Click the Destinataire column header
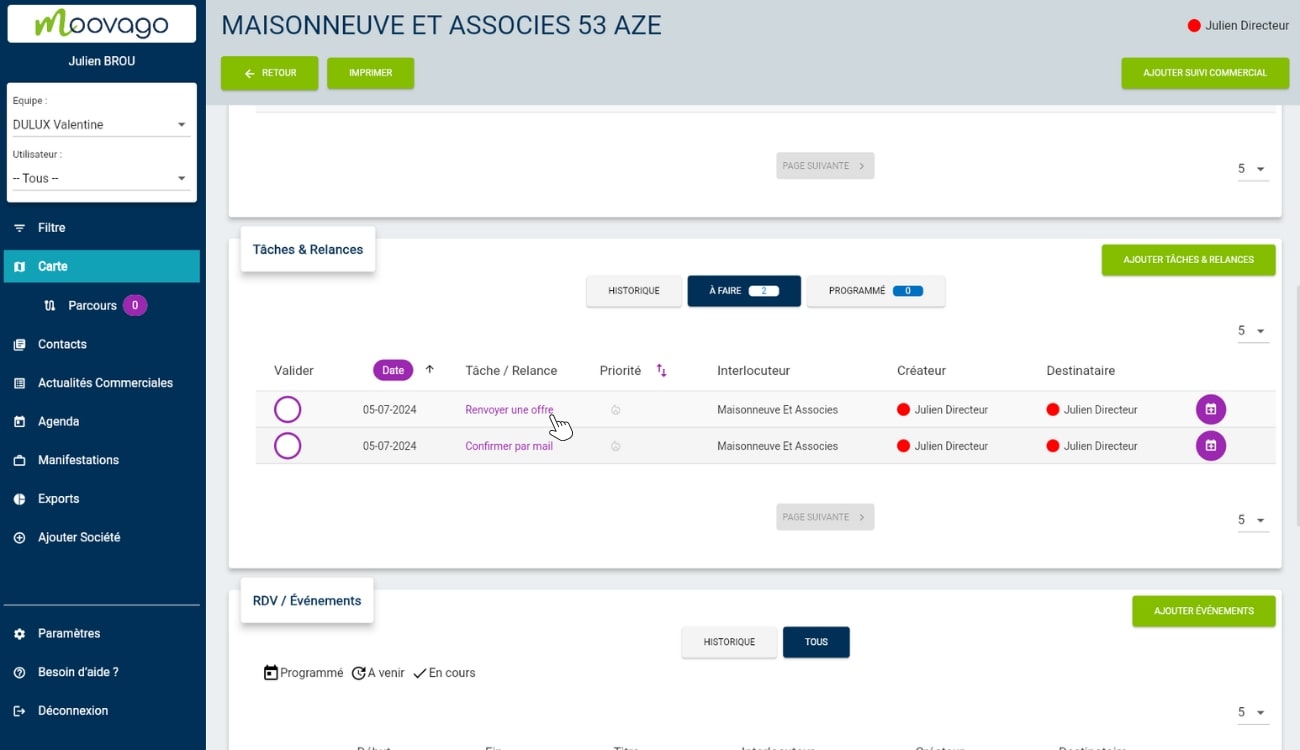Image resolution: width=1300 pixels, height=750 pixels. point(1080,371)
